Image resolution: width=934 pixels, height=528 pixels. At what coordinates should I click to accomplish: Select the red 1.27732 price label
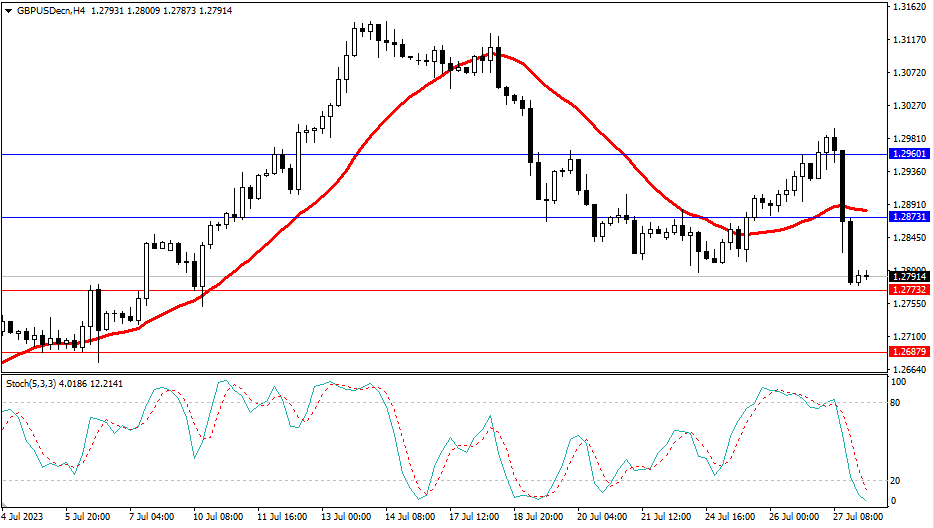(909, 290)
